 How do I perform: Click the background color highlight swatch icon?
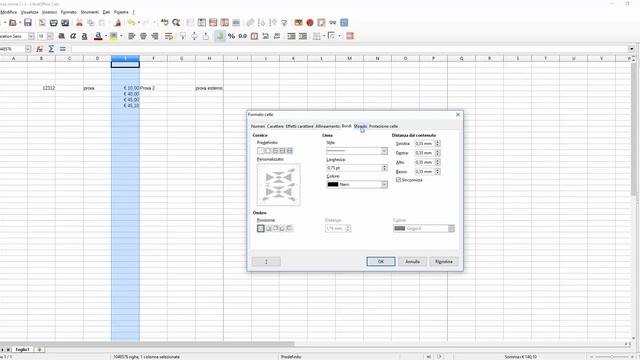[113, 36]
